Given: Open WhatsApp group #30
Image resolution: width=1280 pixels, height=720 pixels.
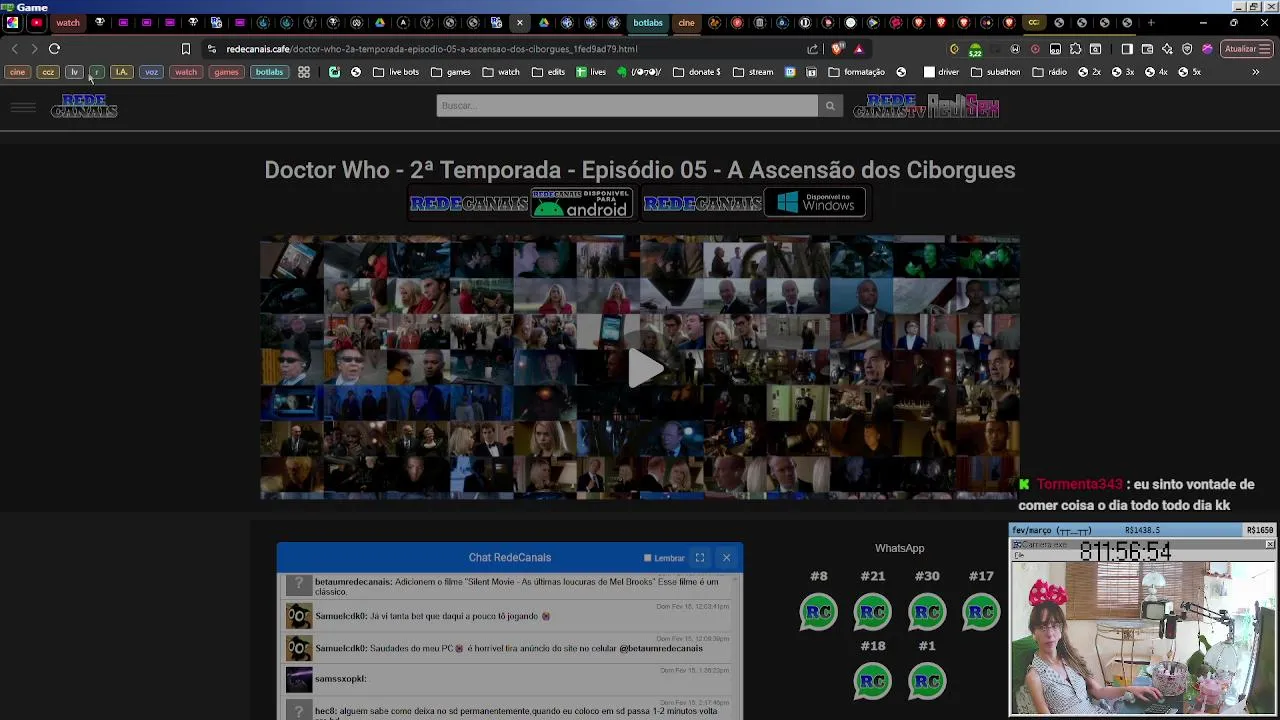Looking at the screenshot, I should point(927,611).
